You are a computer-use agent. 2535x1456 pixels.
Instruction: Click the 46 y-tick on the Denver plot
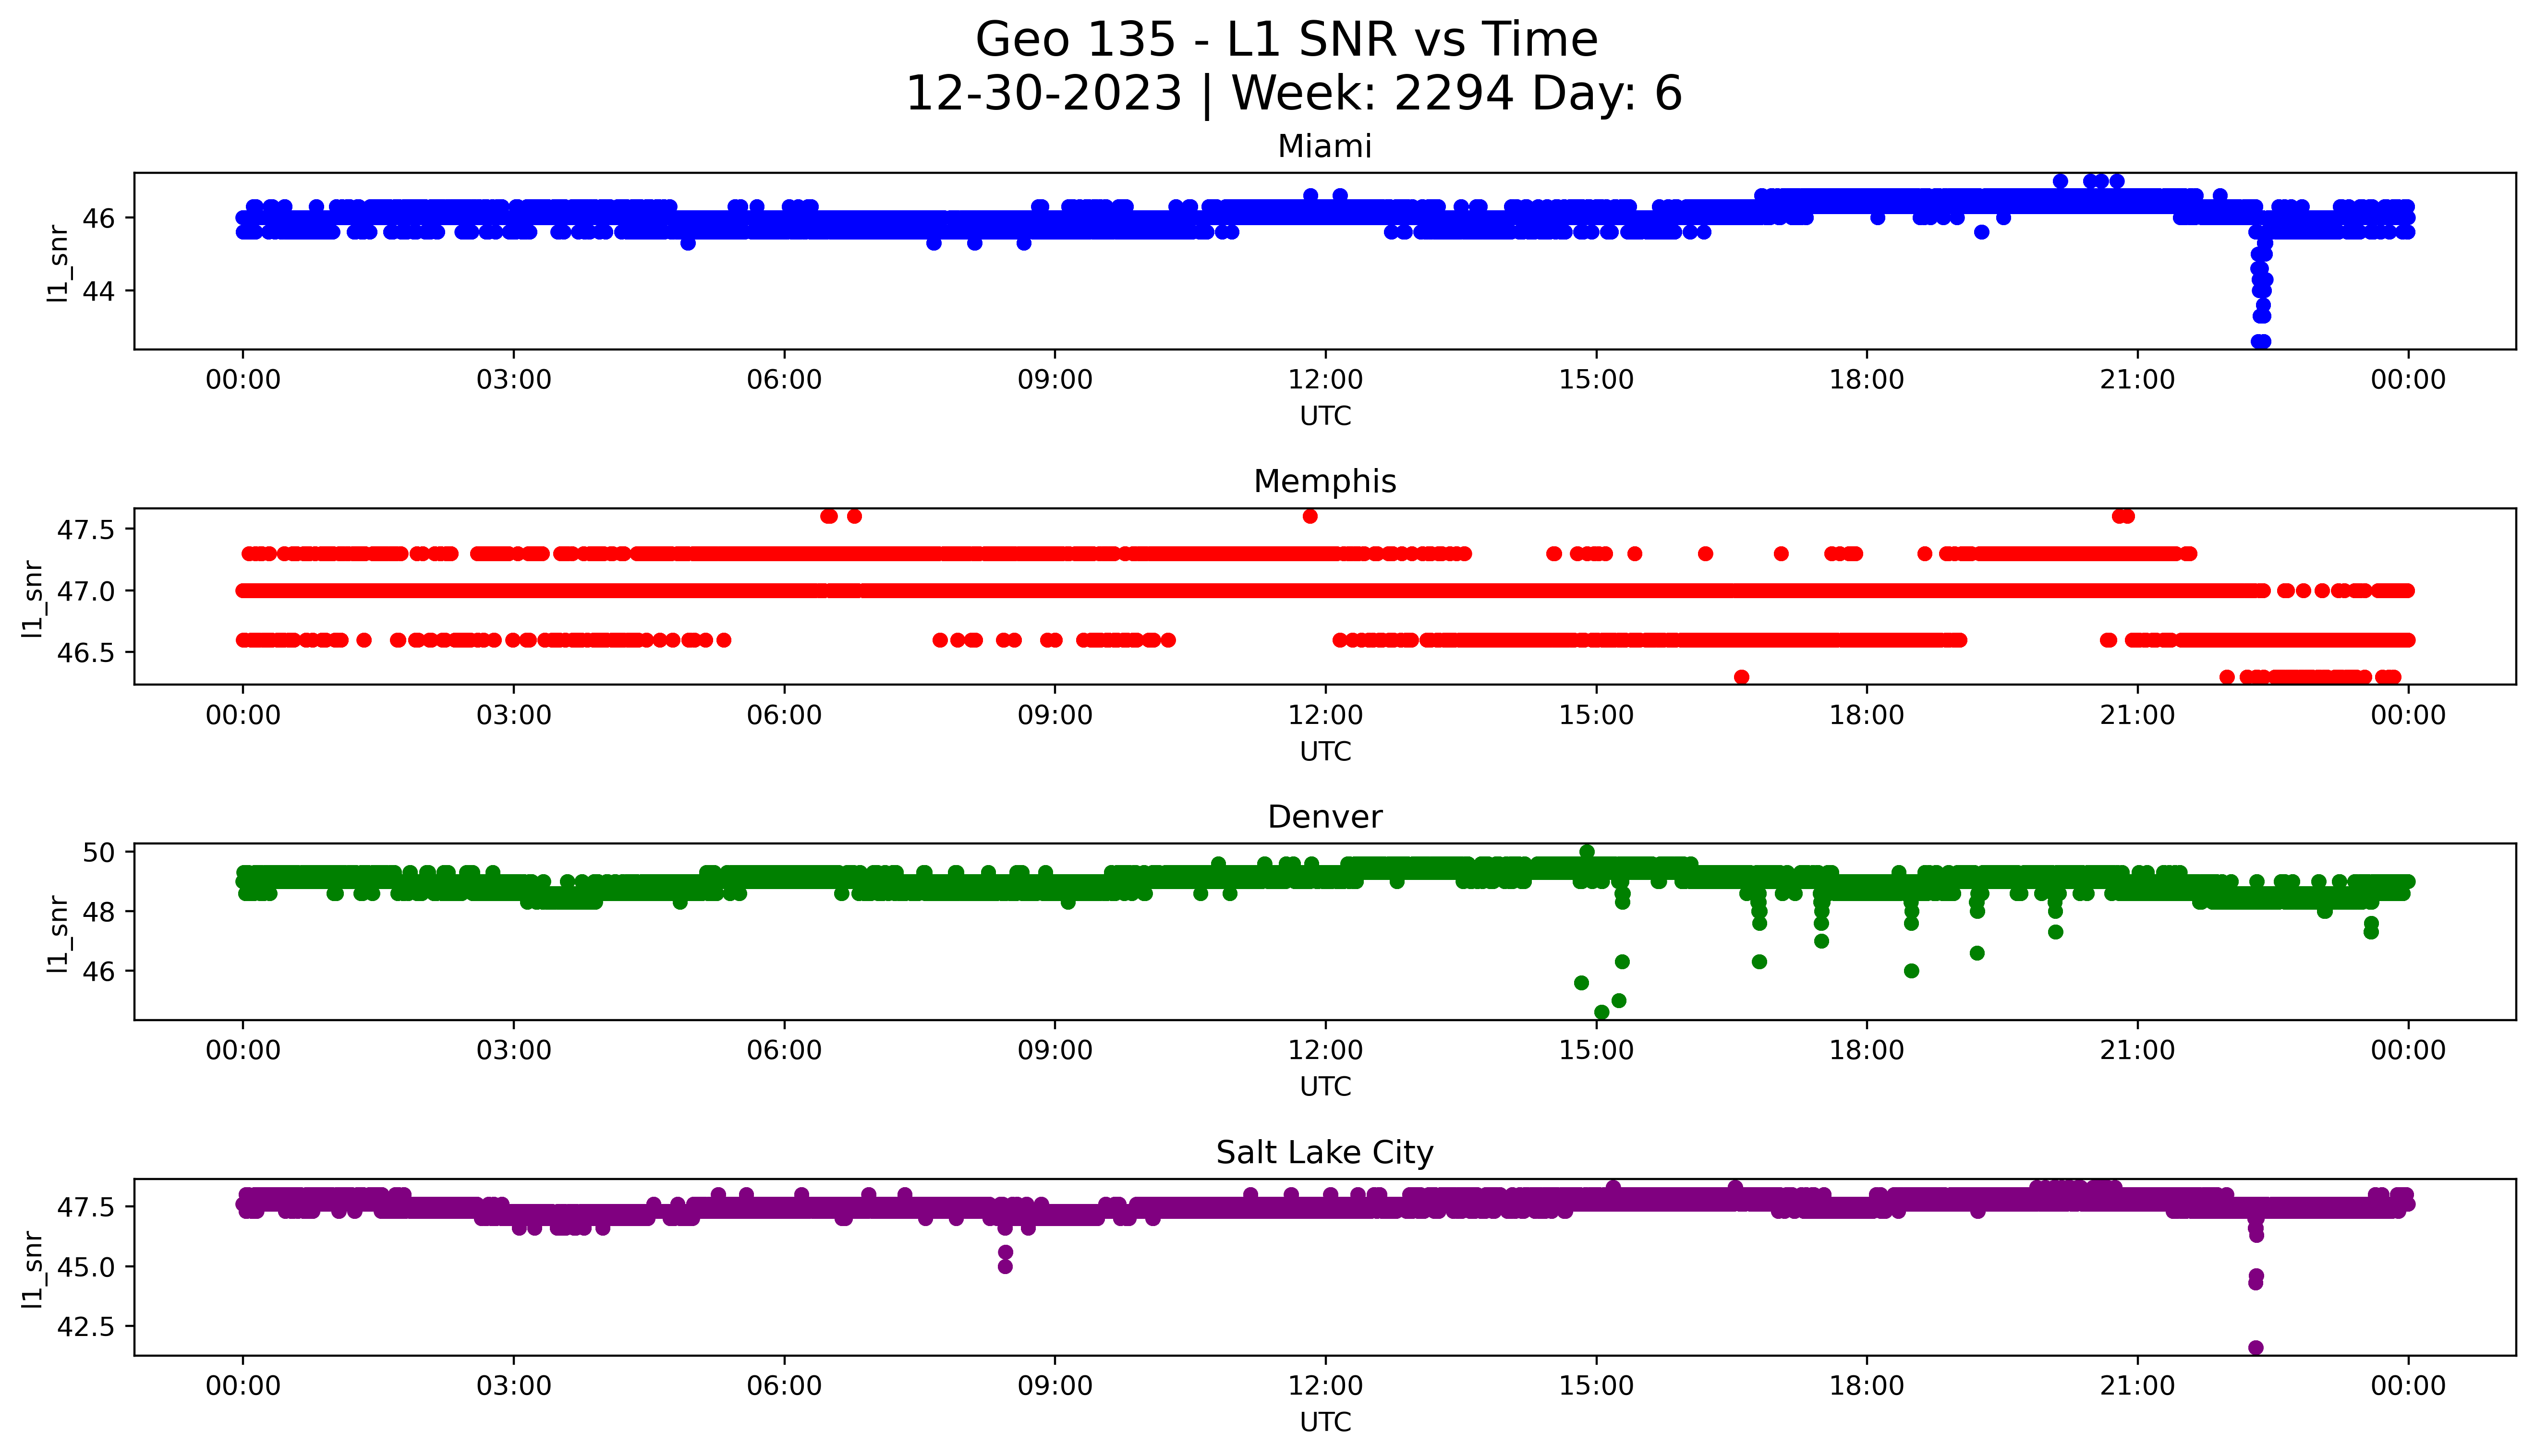tap(98, 971)
